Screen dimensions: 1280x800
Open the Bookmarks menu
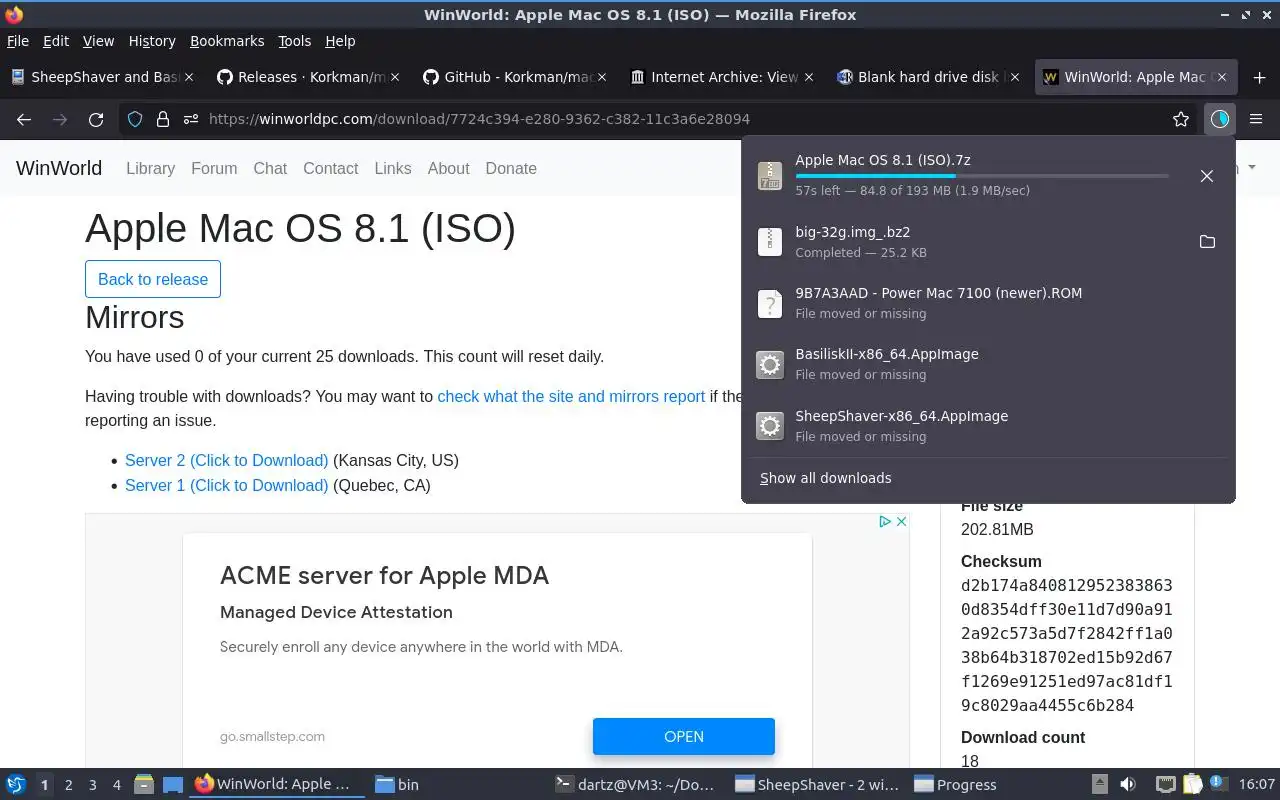point(227,41)
